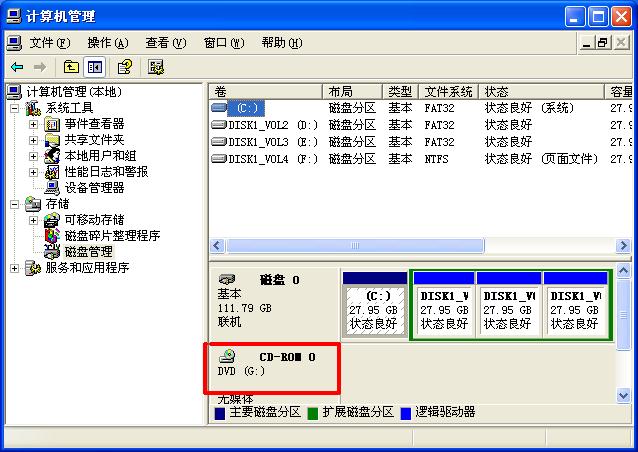Click the volume list scroll-right arrow

623,245
